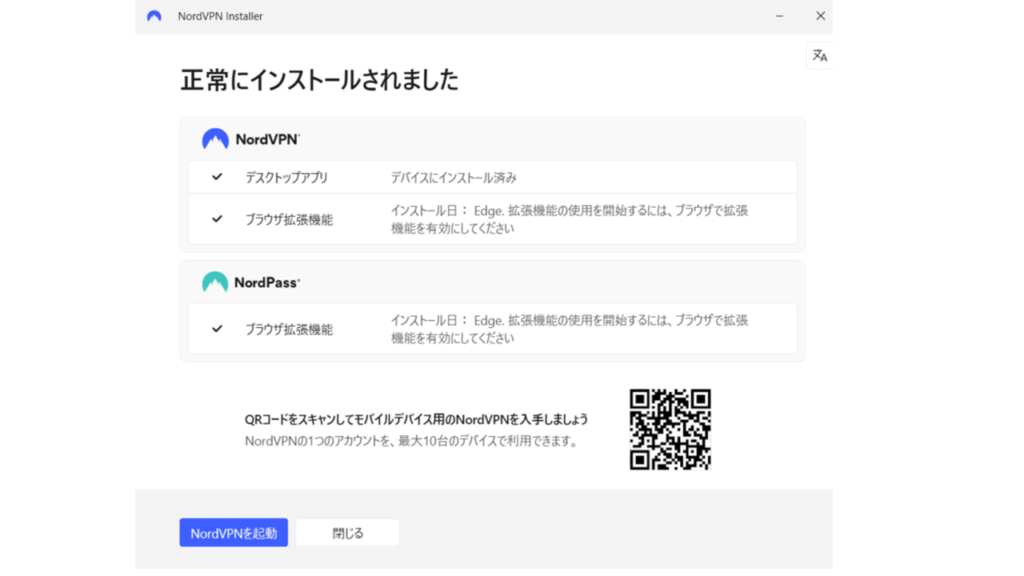Click the Edge extension description under NordPass

pos(569,329)
